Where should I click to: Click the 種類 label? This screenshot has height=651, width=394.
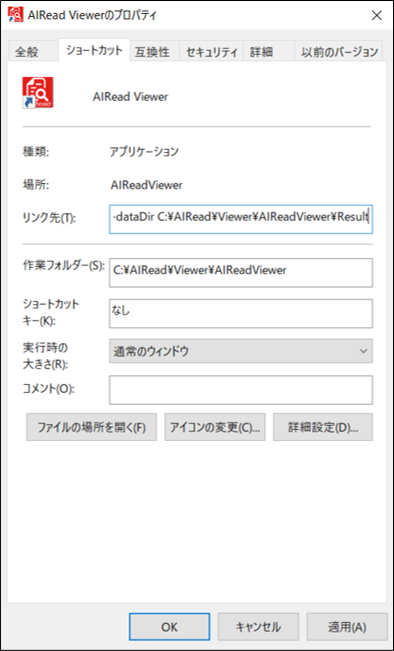point(36,152)
